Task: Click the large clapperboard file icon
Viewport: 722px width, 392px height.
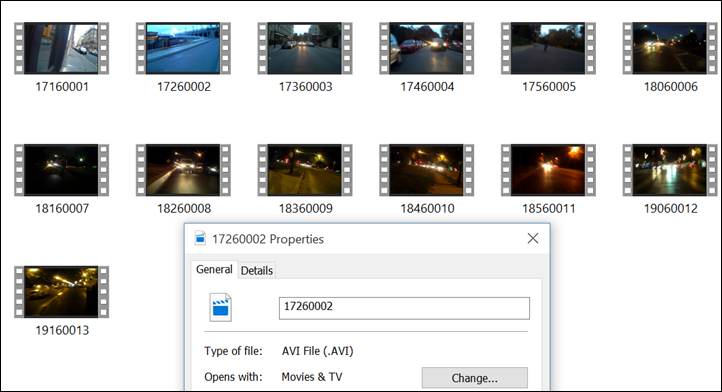Action: [x=221, y=307]
